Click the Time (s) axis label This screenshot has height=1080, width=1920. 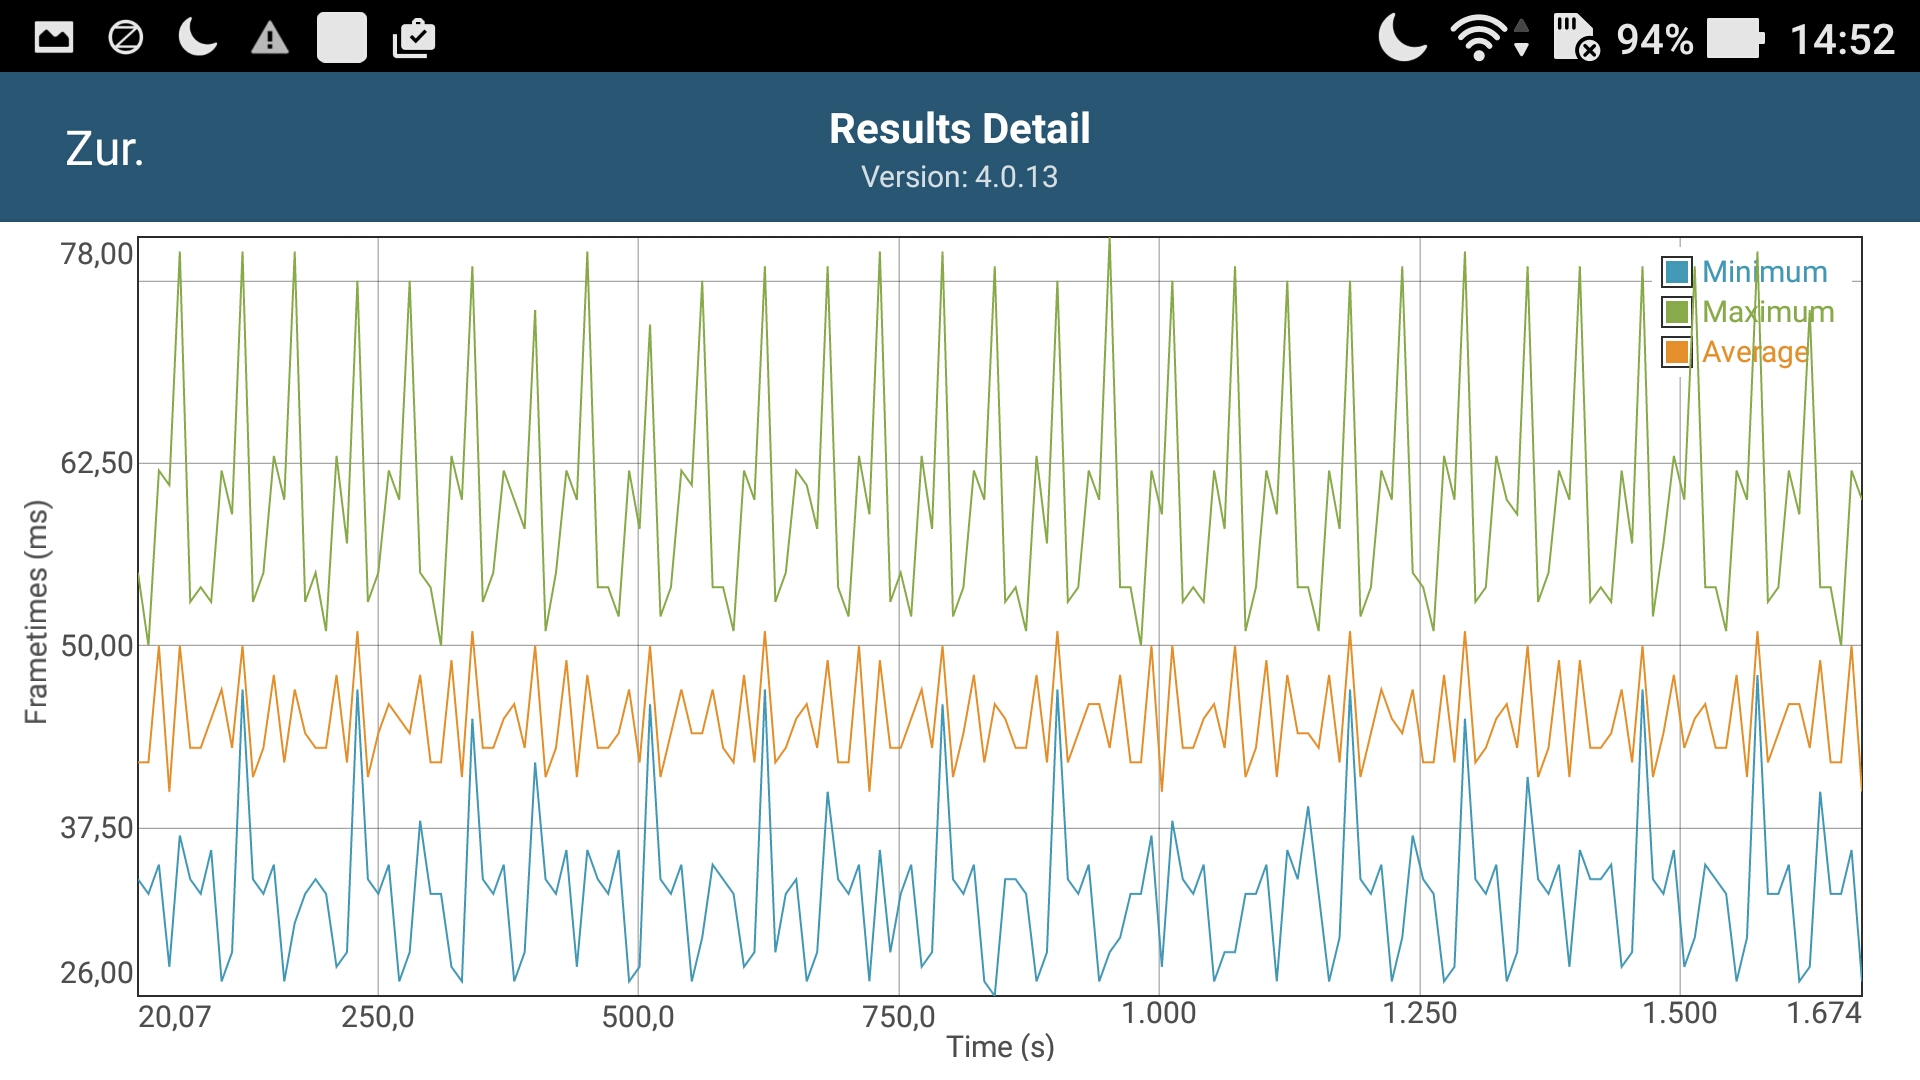coord(1000,1047)
